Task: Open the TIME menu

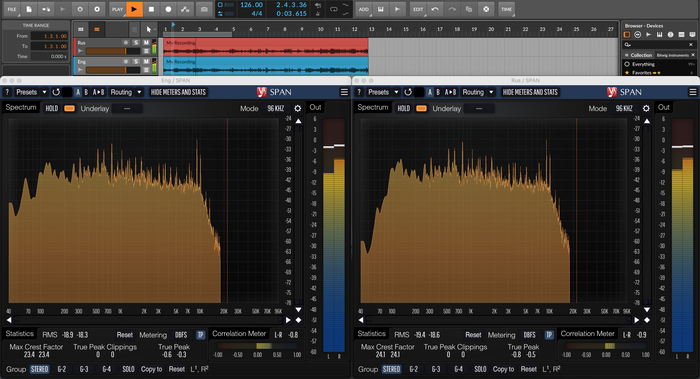Action: point(506,9)
